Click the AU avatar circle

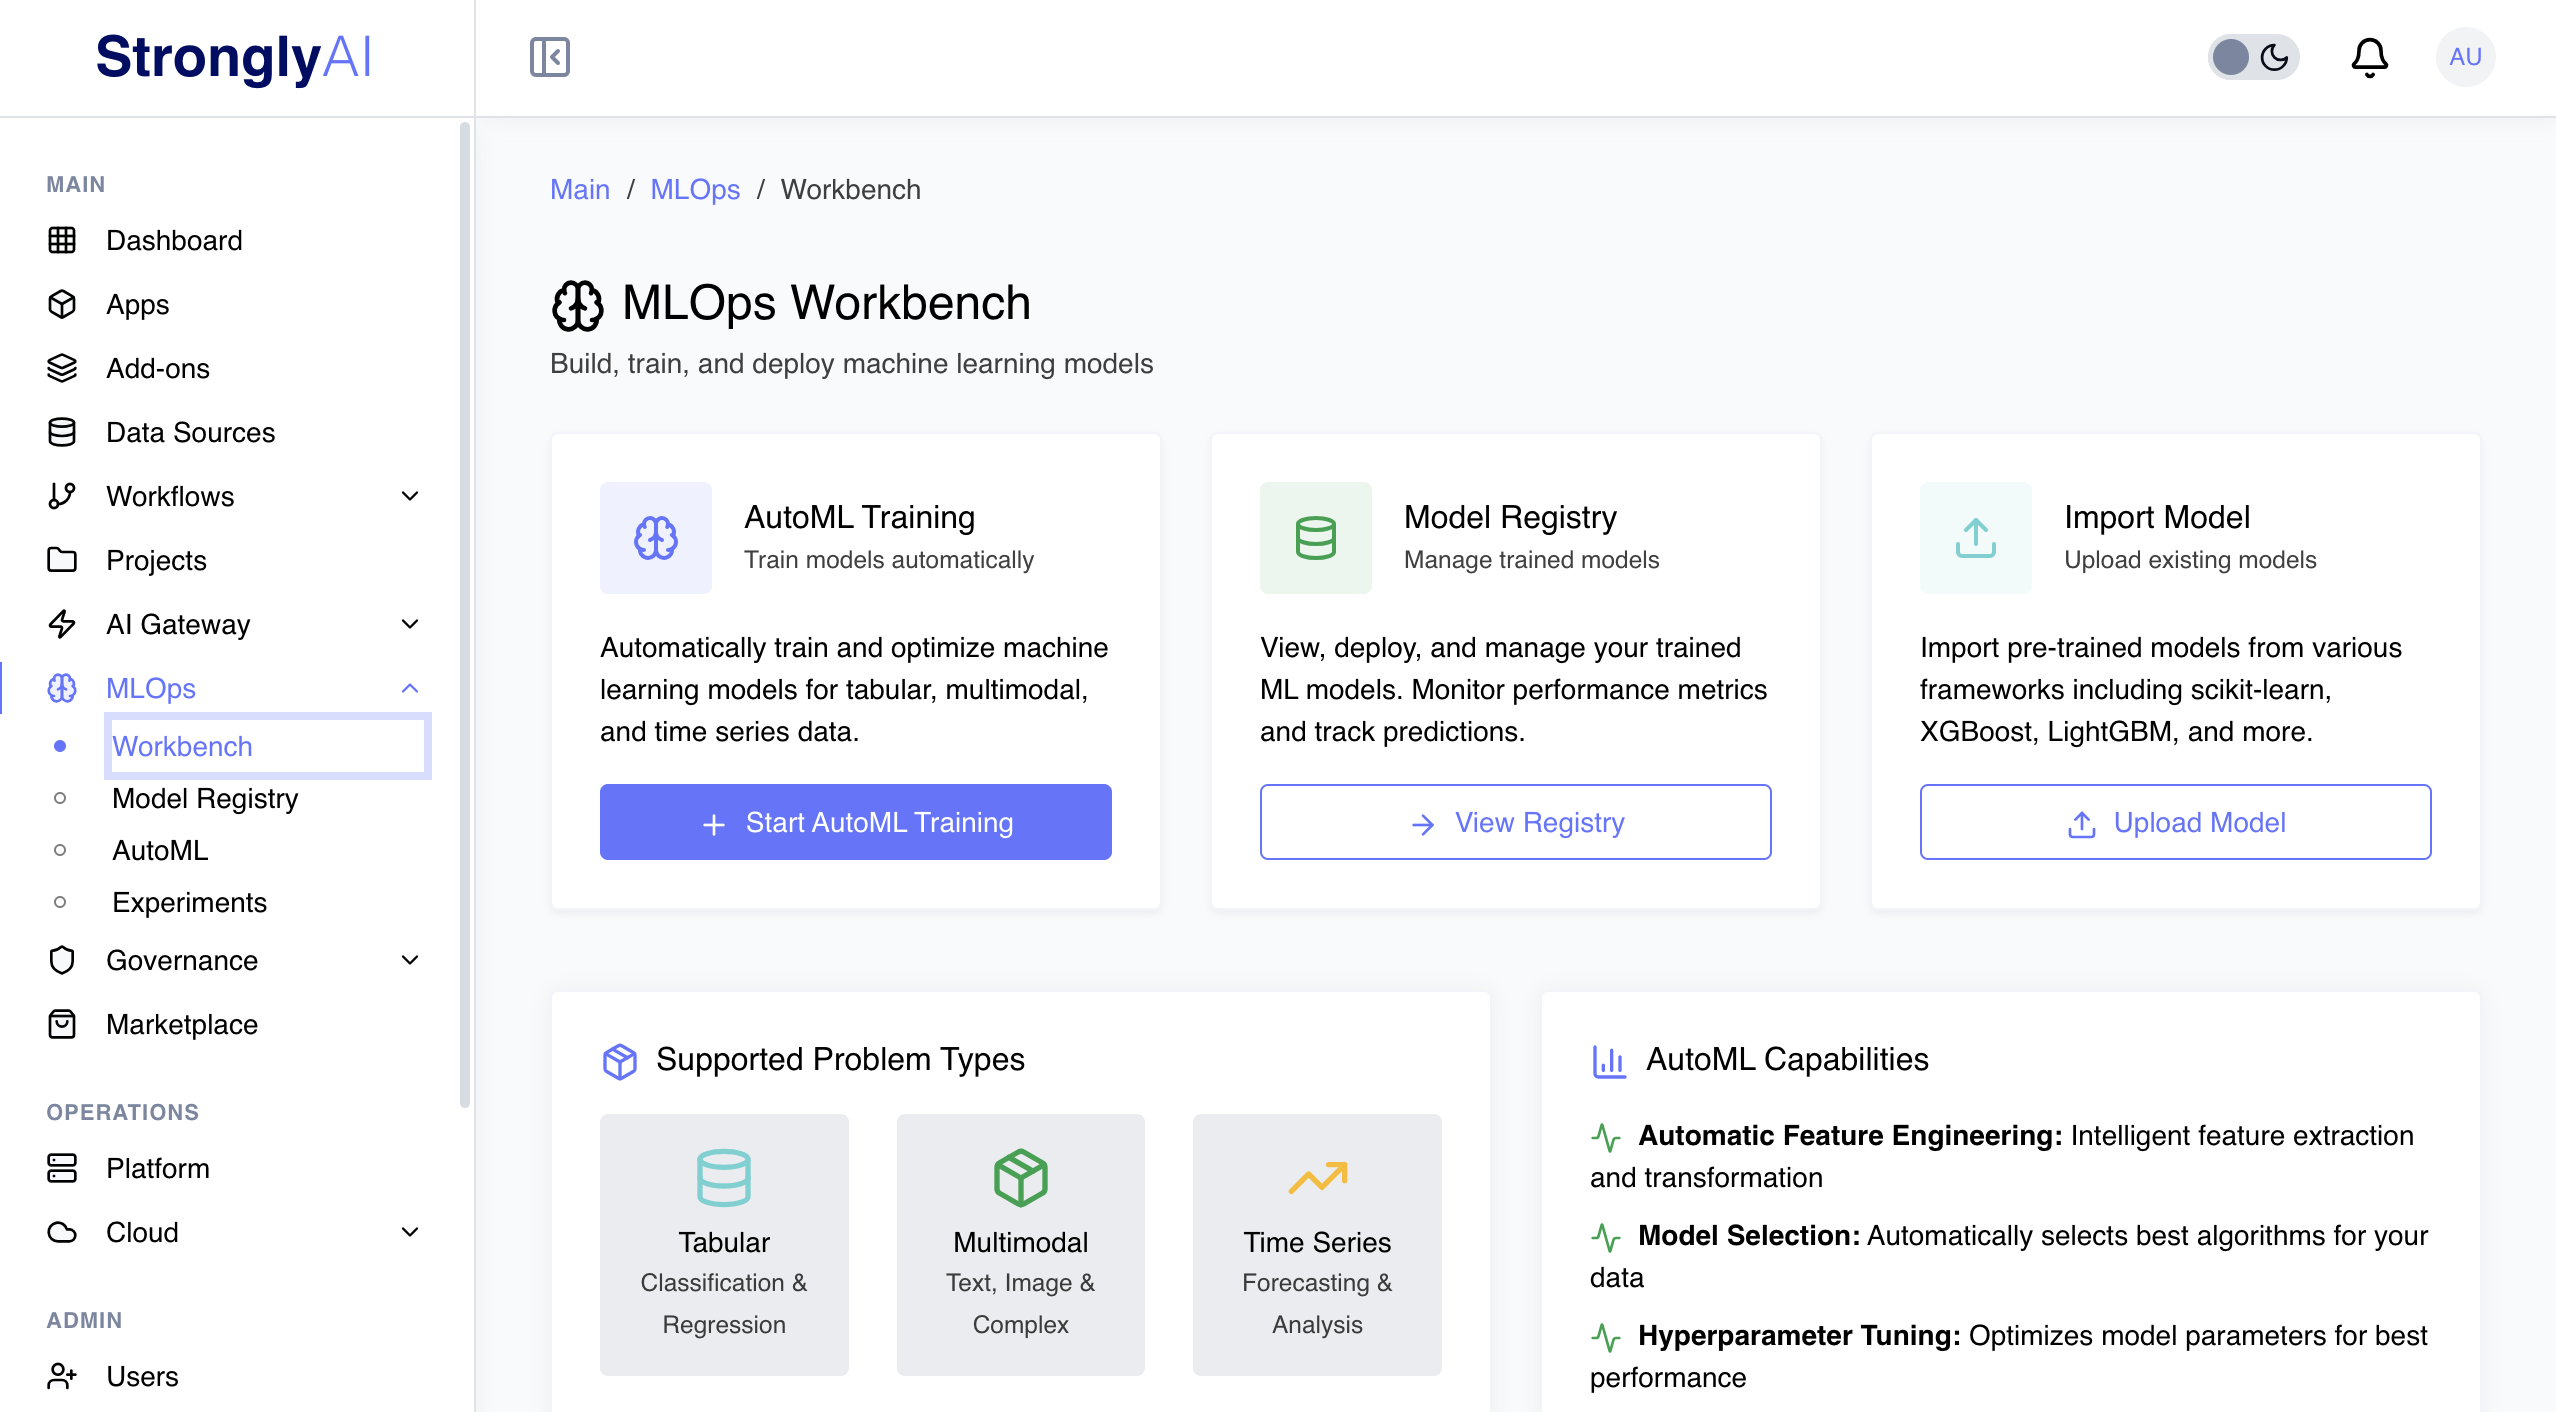coord(2464,57)
